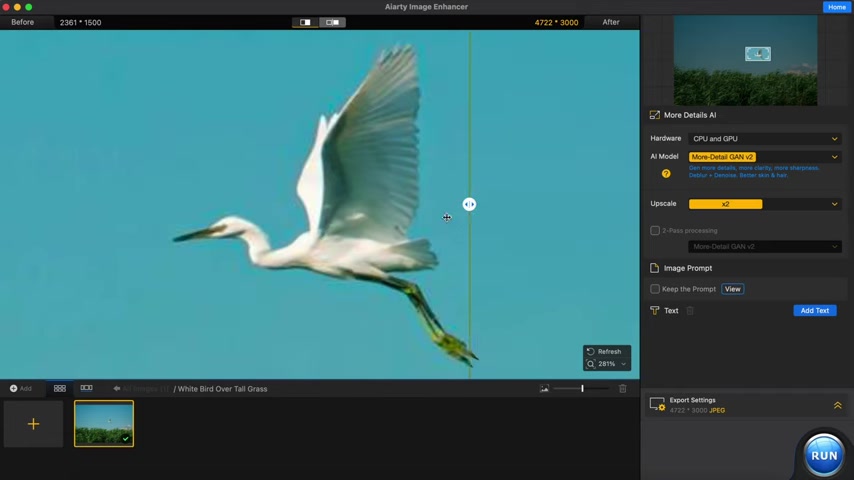Click the Add images button
This screenshot has height=480, width=854.
tap(21, 388)
